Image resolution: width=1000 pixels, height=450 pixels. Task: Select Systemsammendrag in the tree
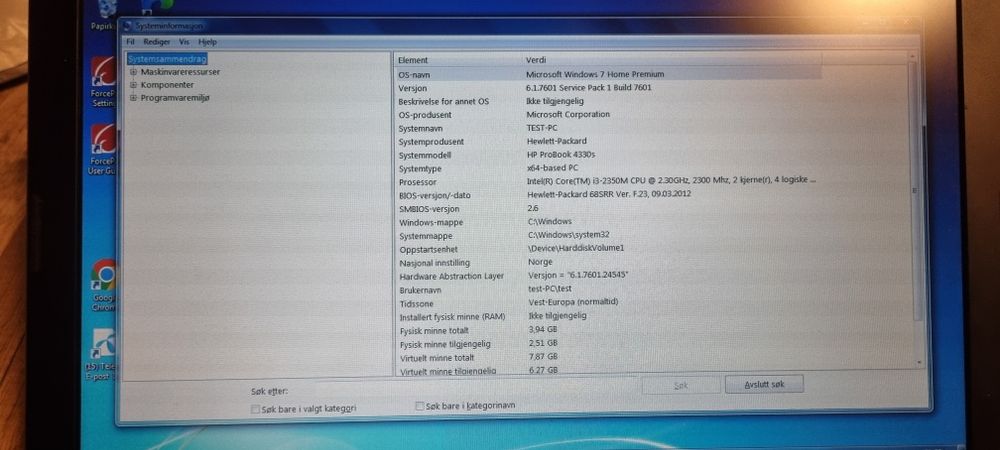167,59
